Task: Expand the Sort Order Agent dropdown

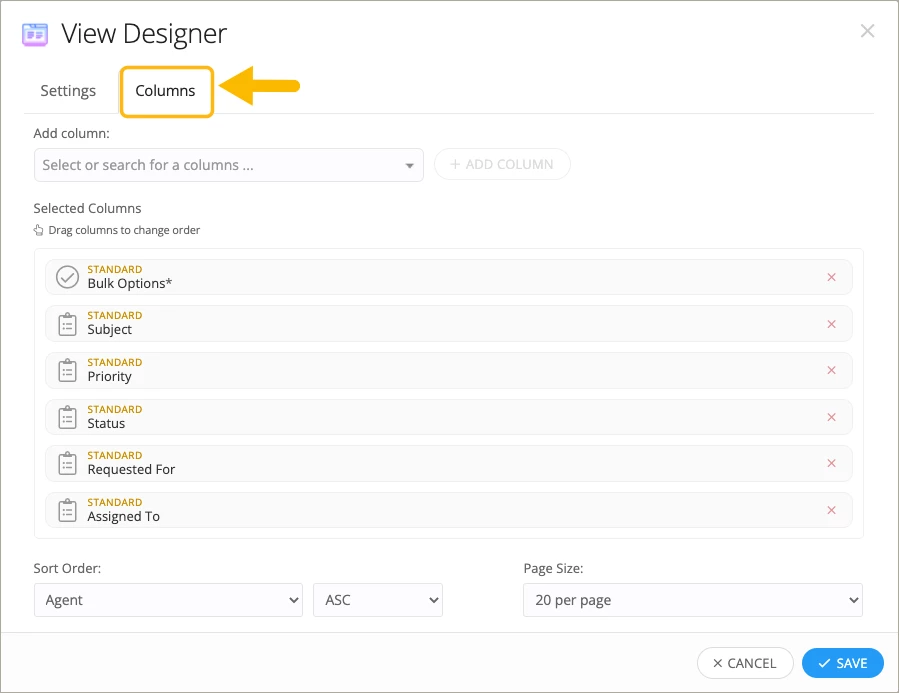Action: point(168,600)
